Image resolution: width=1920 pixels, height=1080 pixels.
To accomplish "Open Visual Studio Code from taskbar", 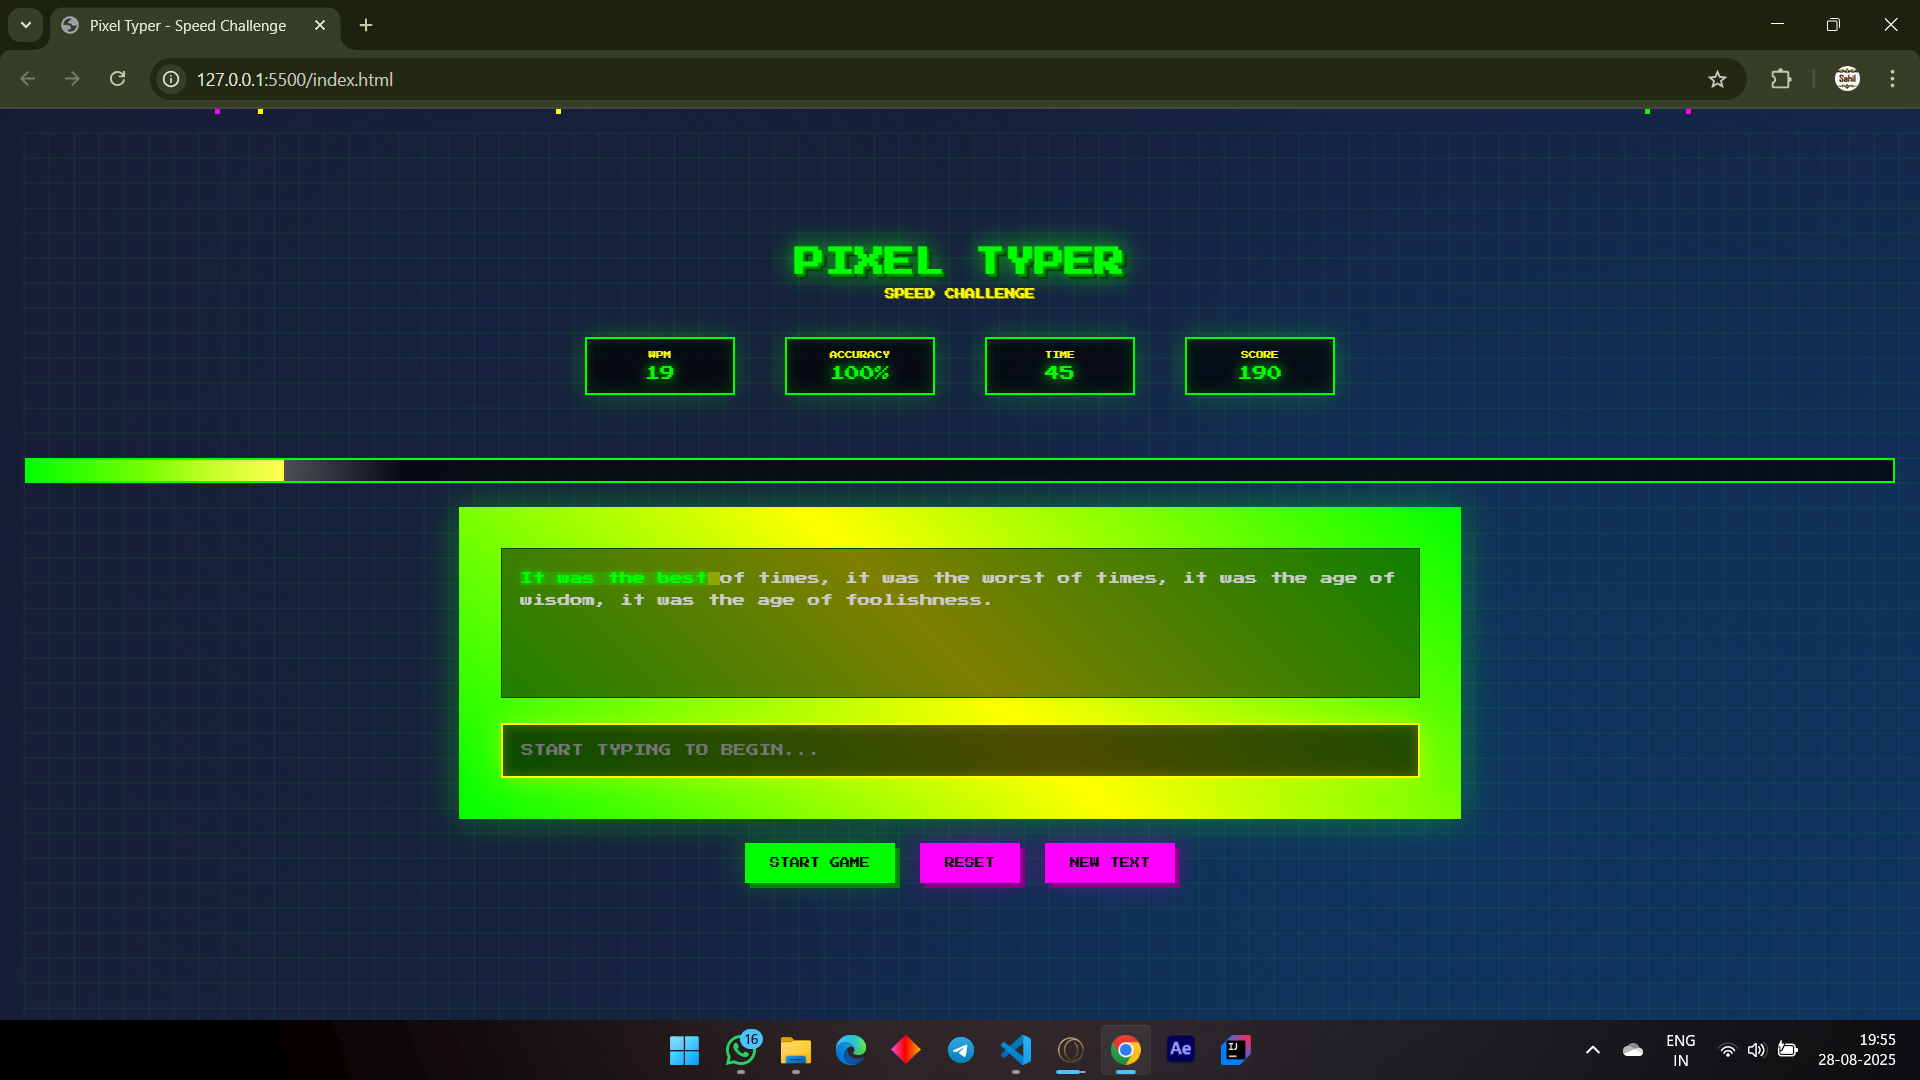I will pyautogui.click(x=1015, y=1050).
